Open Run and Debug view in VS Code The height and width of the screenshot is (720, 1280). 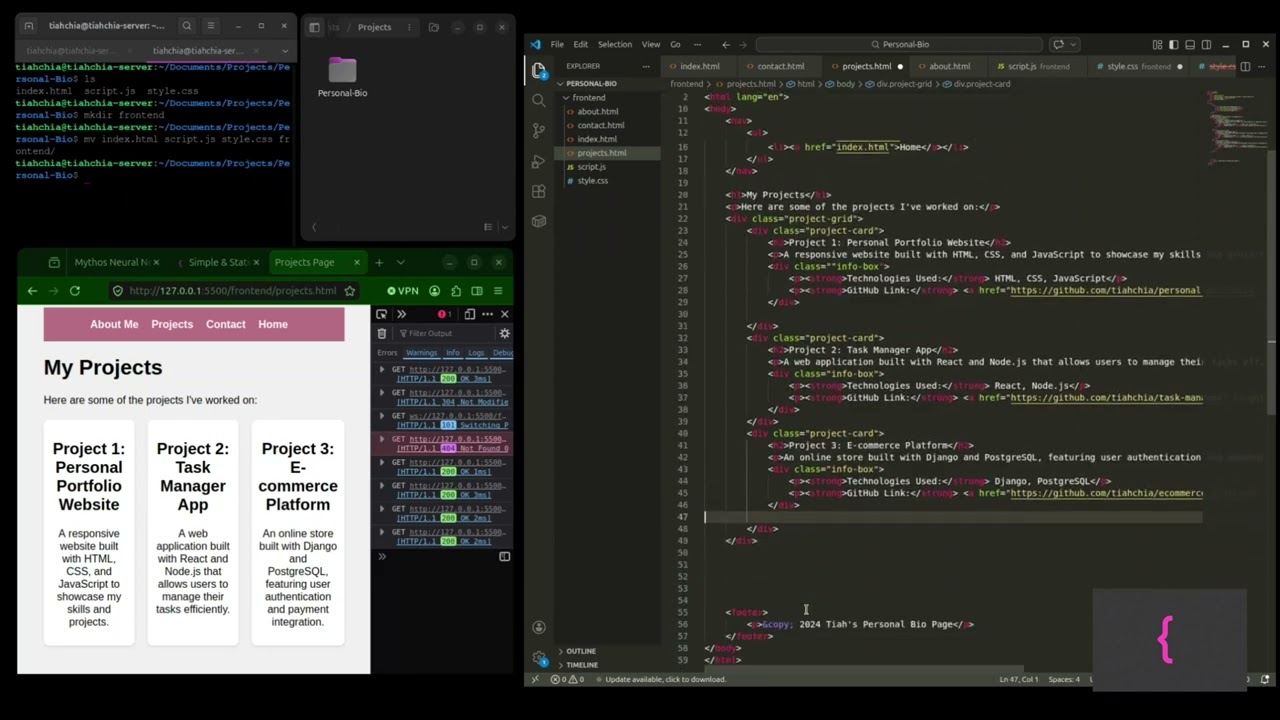click(539, 161)
